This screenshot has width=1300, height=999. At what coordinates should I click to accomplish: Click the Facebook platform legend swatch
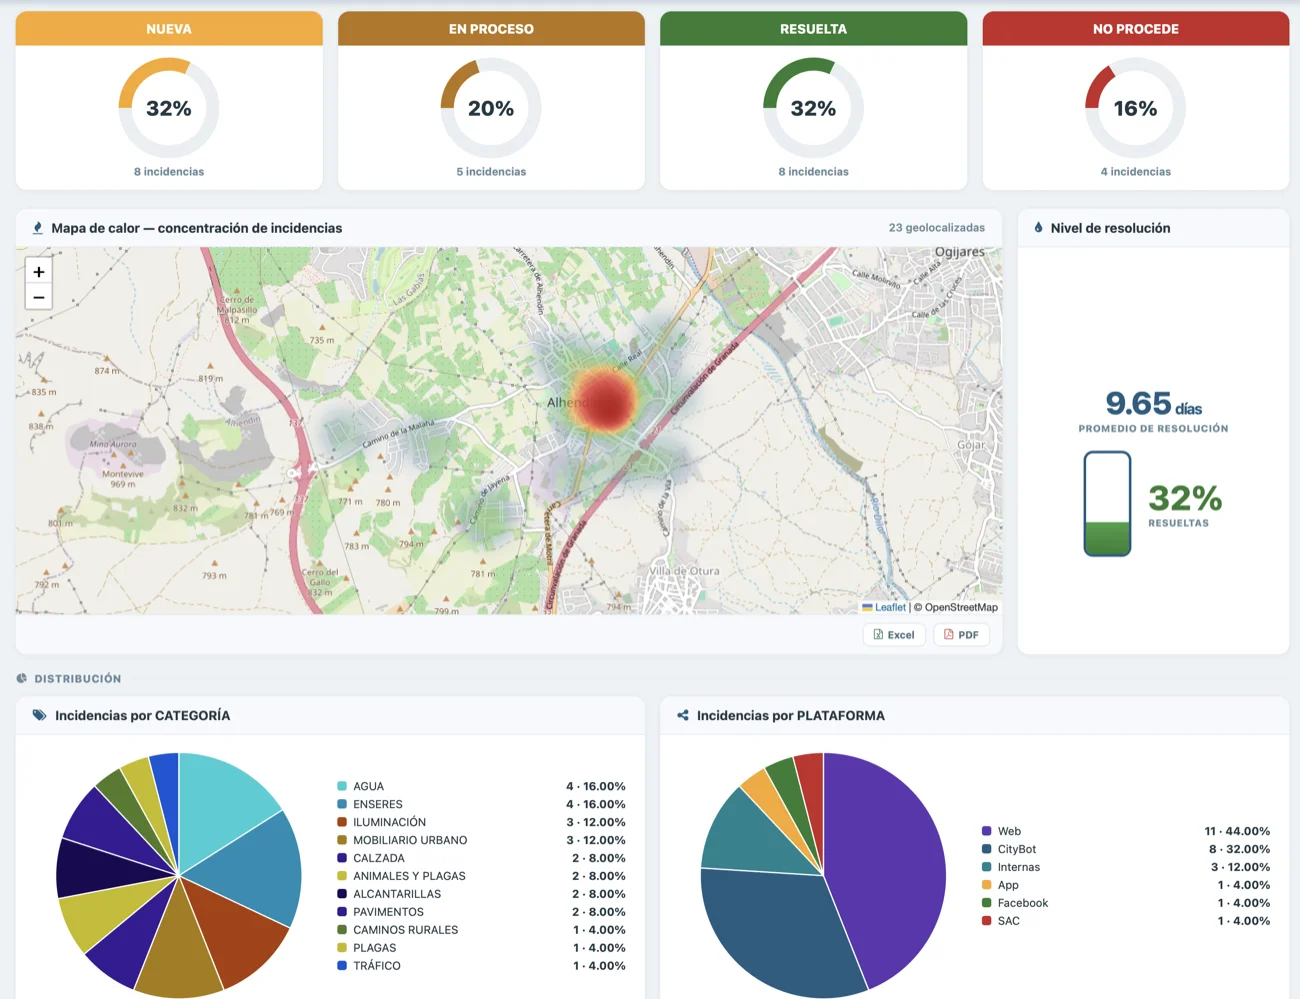[987, 903]
